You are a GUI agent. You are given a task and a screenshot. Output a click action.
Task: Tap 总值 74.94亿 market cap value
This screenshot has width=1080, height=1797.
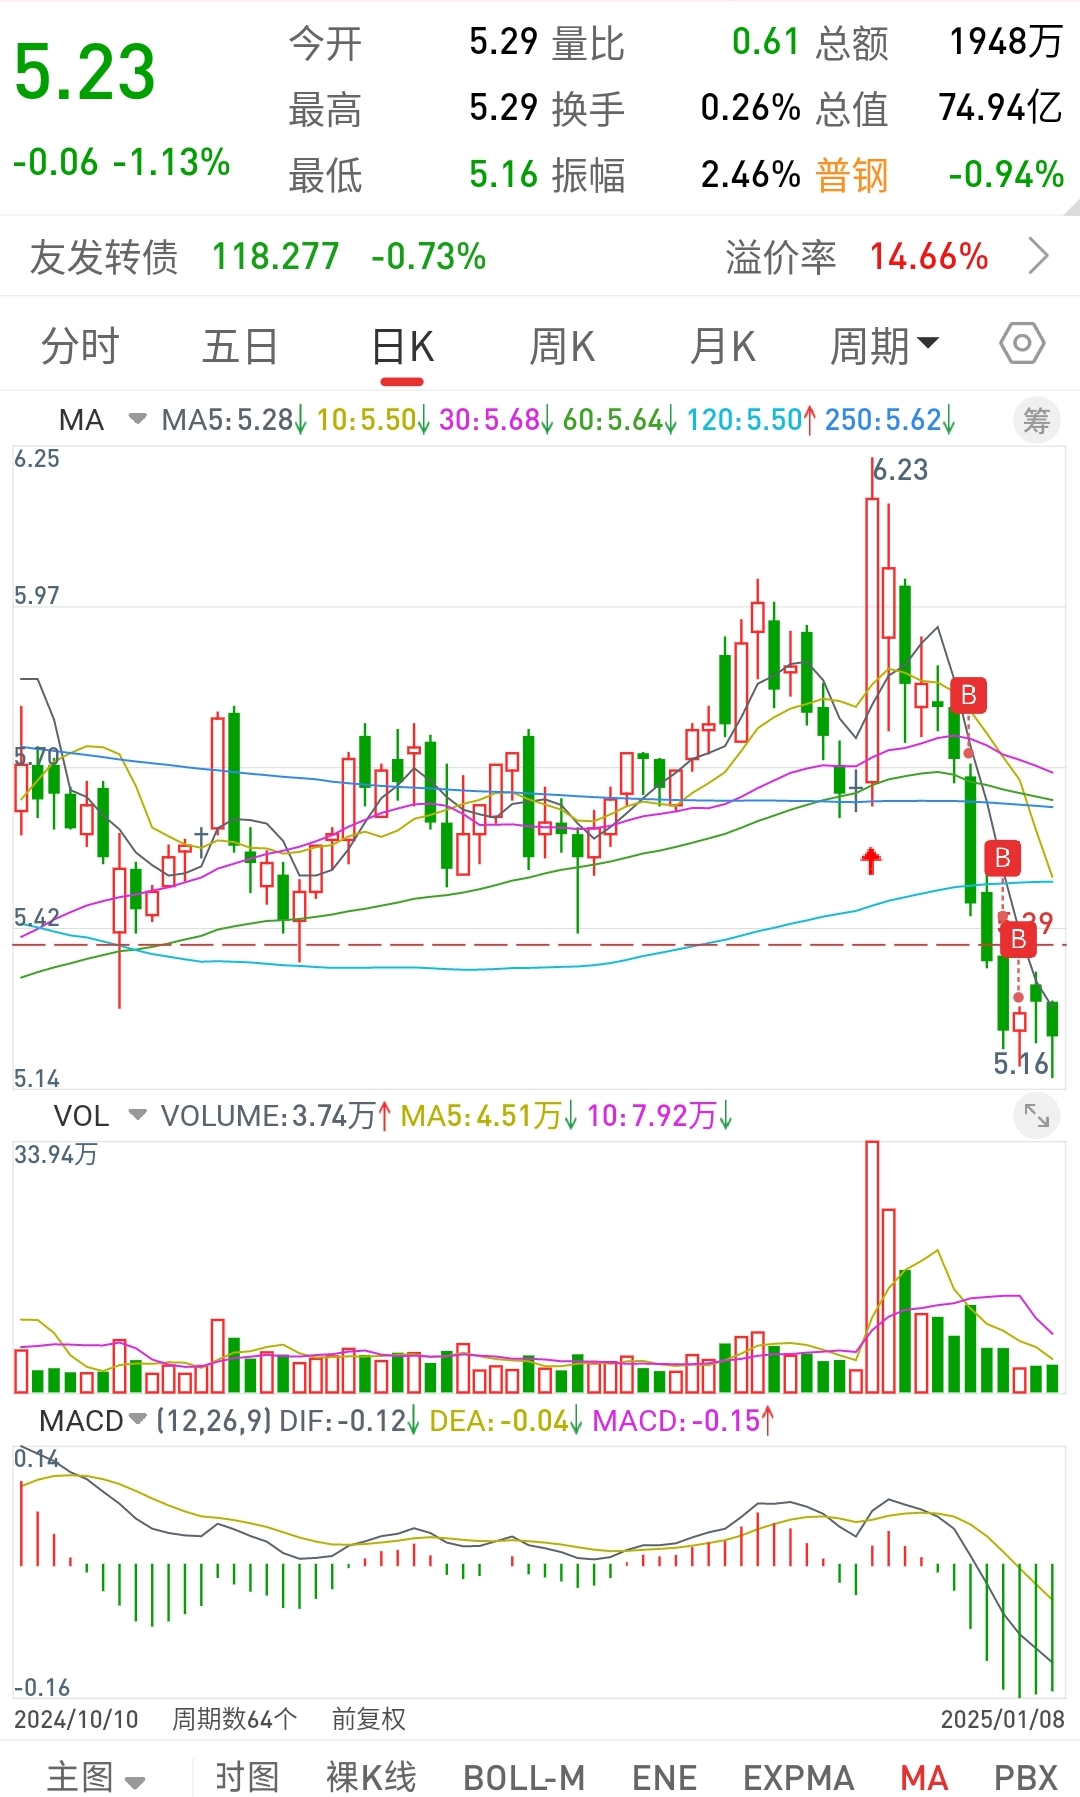click(1001, 108)
